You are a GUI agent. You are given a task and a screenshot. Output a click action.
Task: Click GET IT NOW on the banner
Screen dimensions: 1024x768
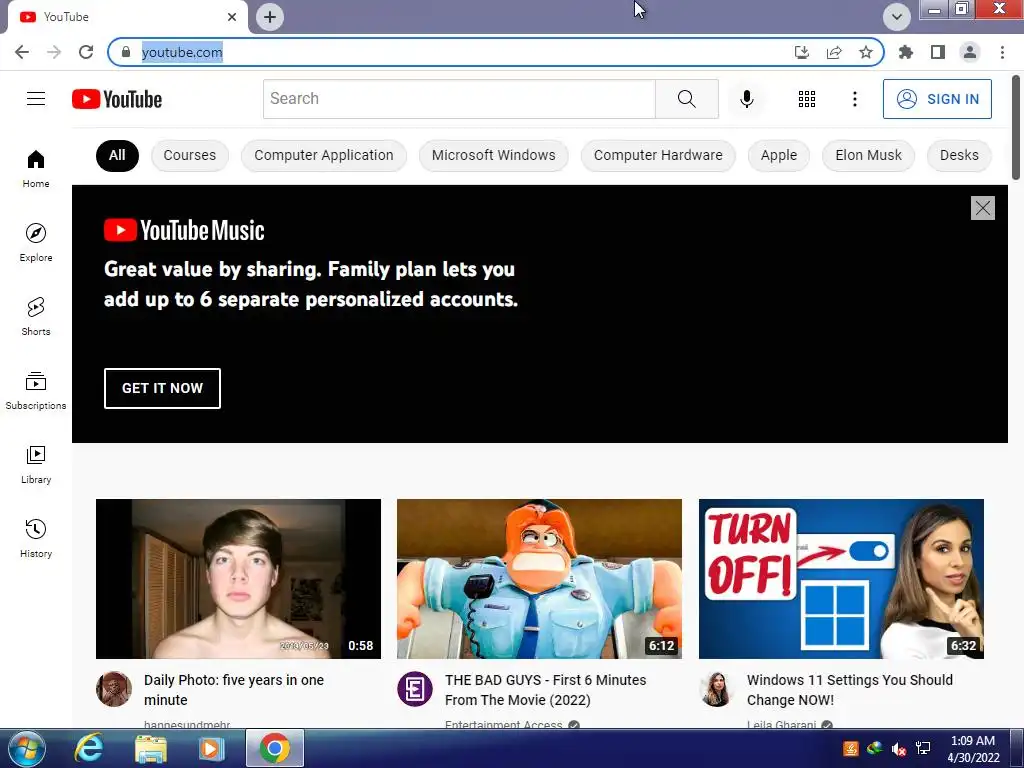tap(162, 388)
